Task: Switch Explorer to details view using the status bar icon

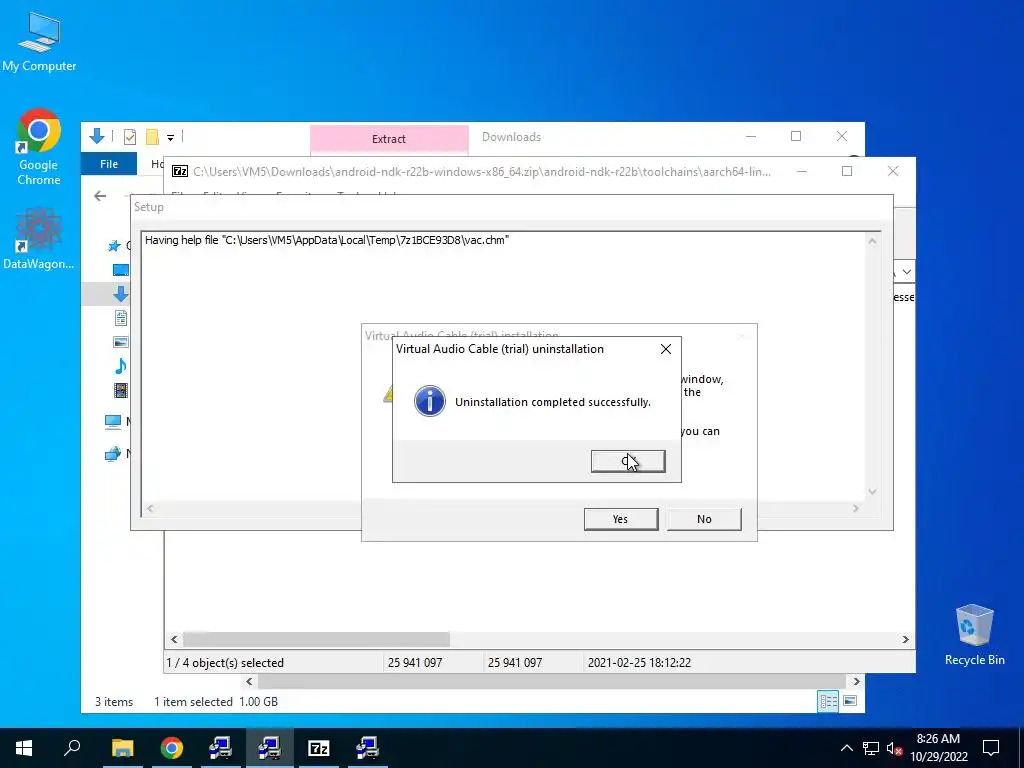Action: [828, 701]
